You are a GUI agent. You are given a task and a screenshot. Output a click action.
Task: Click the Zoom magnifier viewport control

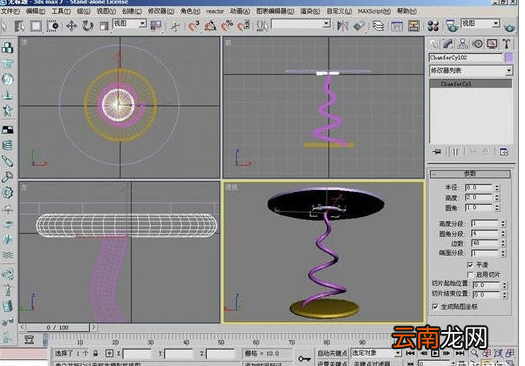coord(474,353)
